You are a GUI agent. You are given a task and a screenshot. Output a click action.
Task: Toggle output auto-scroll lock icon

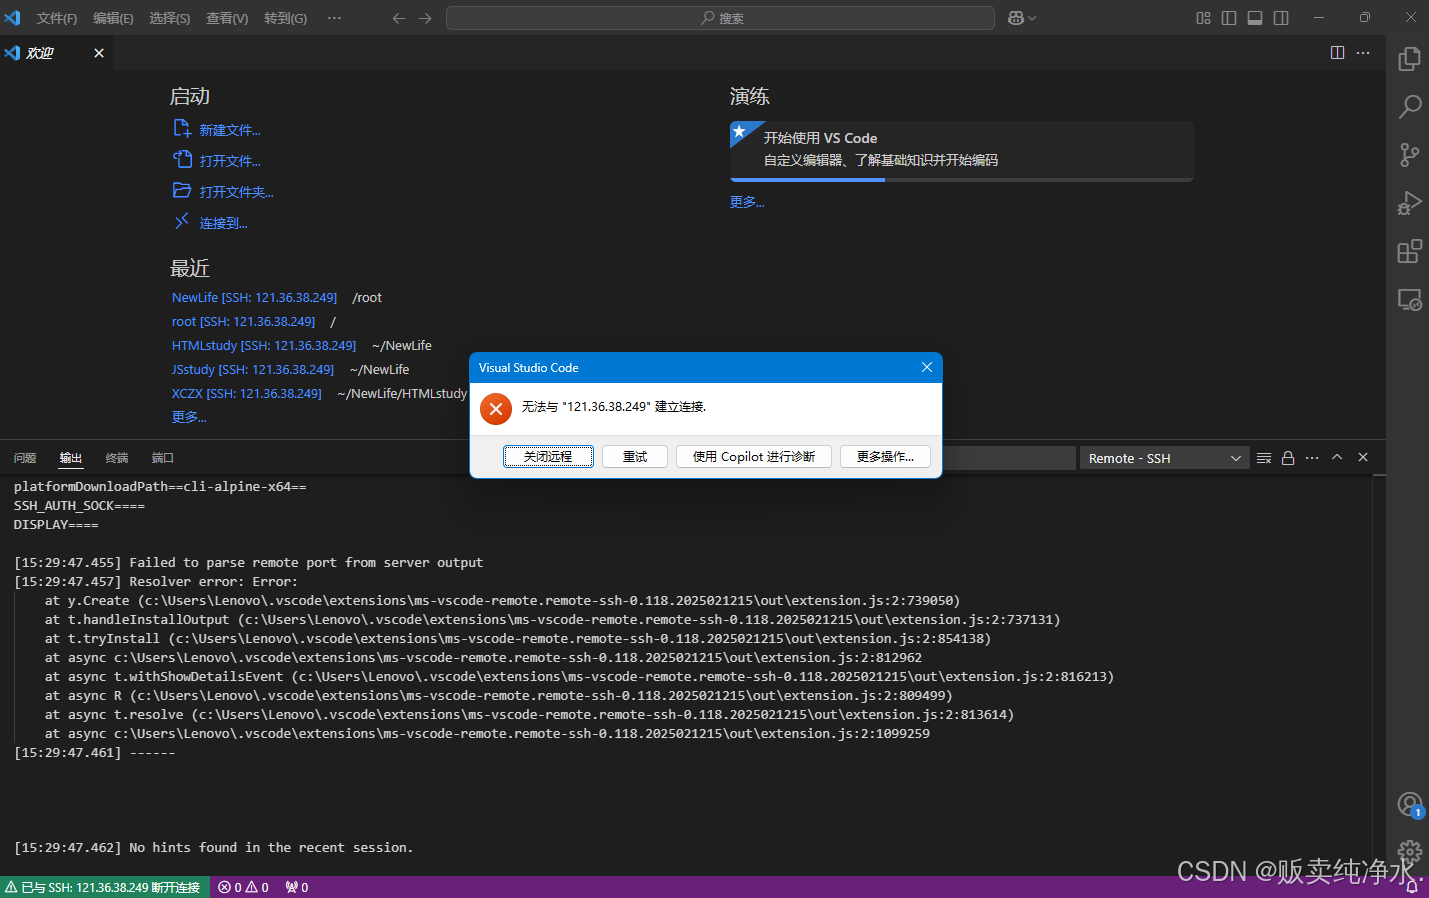[1288, 458]
